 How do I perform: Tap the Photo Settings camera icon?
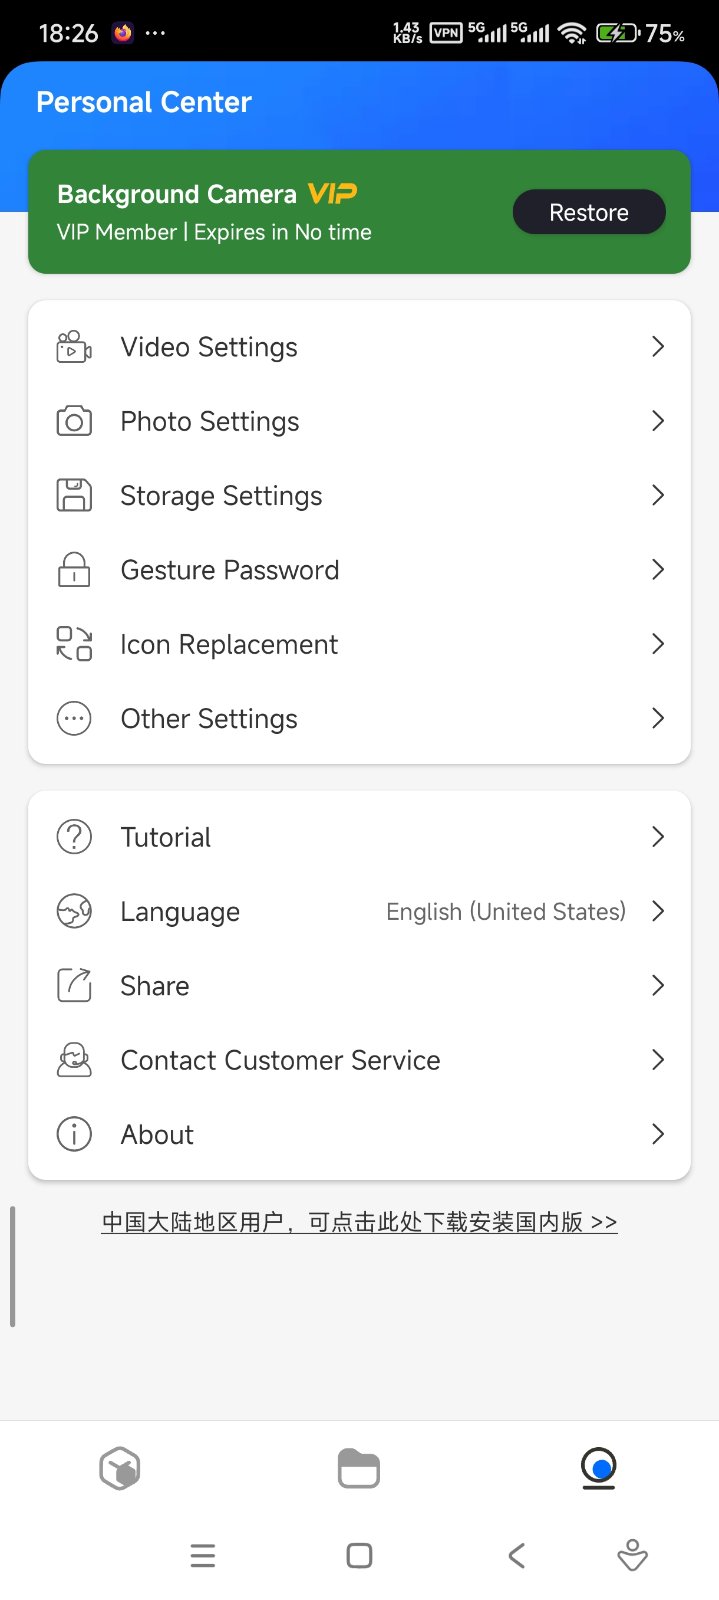(74, 421)
